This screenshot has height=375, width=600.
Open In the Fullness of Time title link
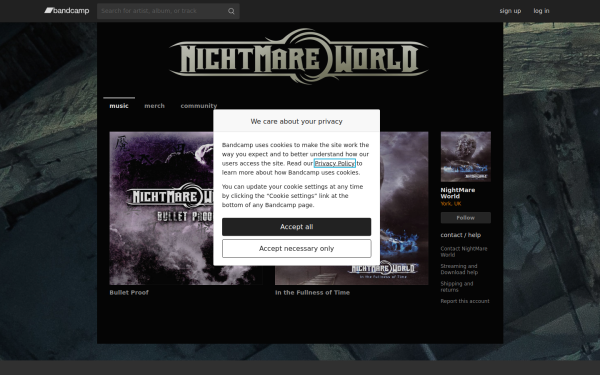312,292
